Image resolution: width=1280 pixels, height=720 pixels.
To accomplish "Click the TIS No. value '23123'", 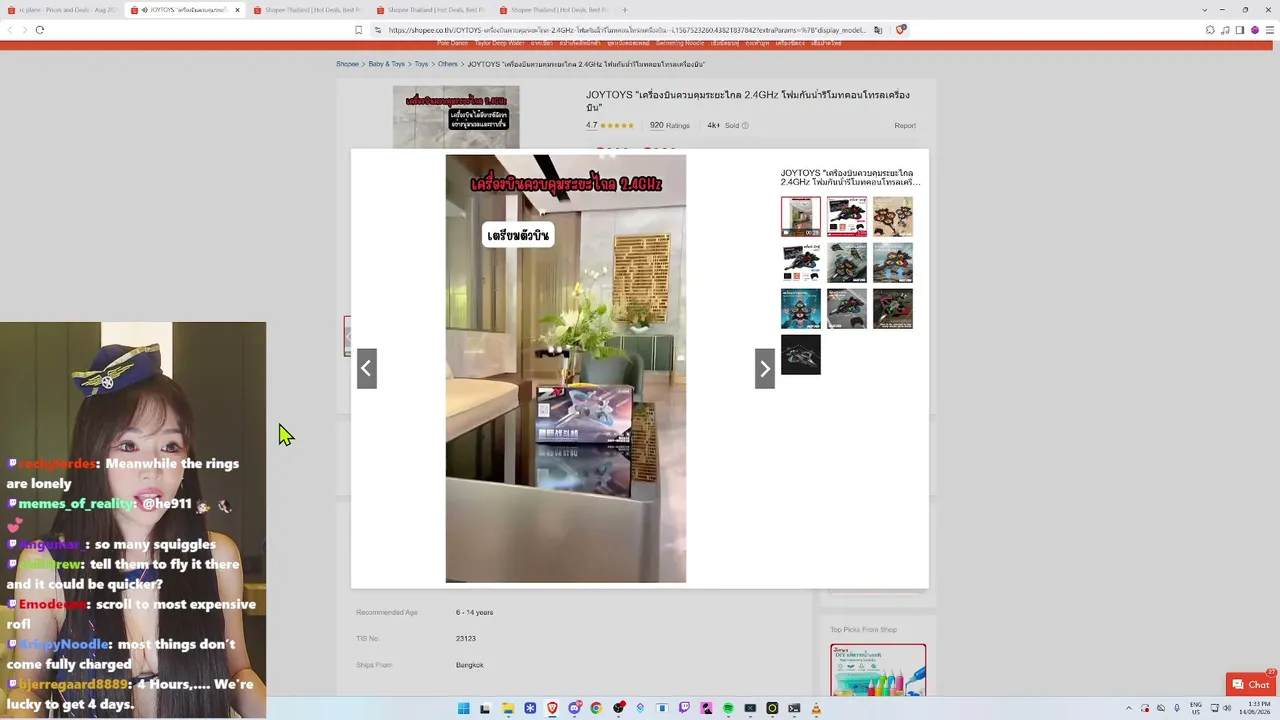I will [x=466, y=639].
